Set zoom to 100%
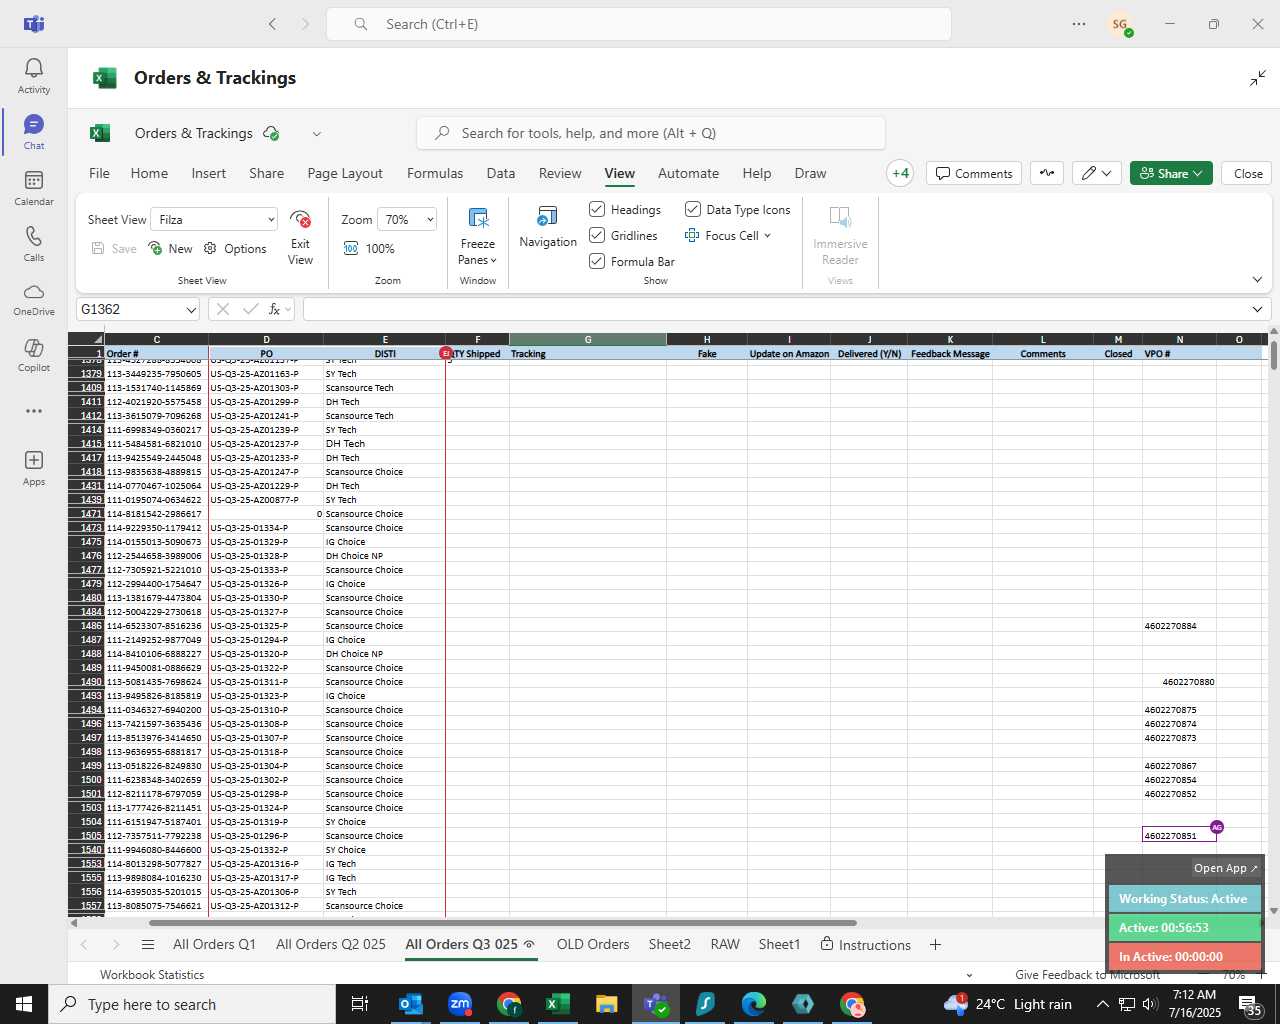Screen dimensions: 1280x1024 [369, 248]
